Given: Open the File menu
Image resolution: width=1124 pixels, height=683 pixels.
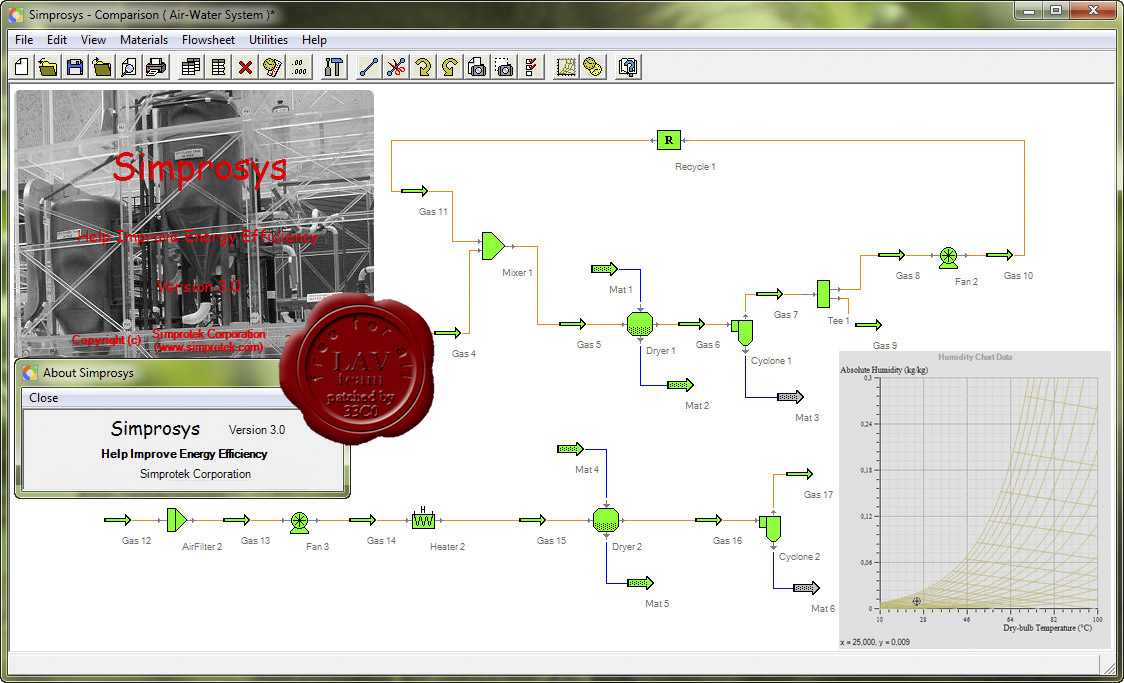Looking at the screenshot, I should coord(24,40).
